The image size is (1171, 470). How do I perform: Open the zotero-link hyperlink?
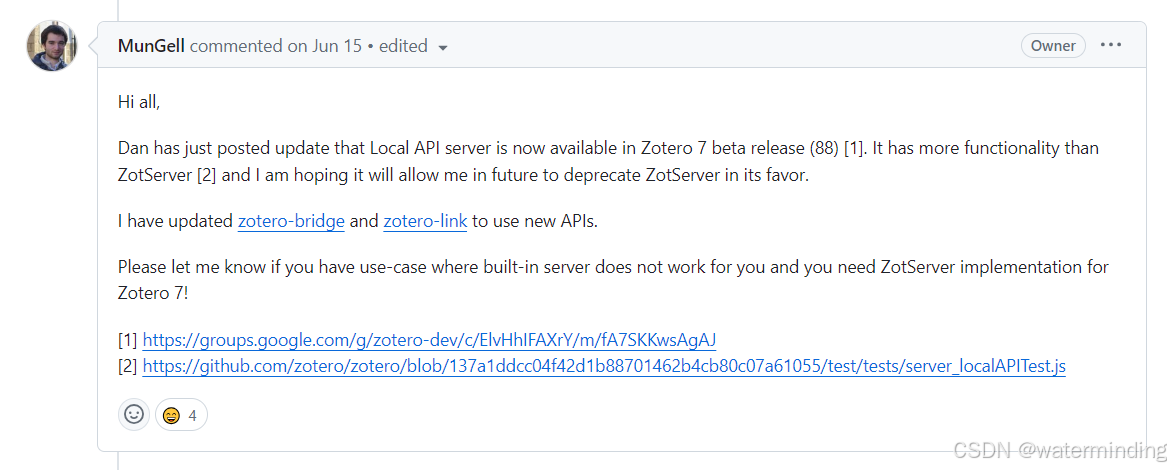click(x=425, y=221)
